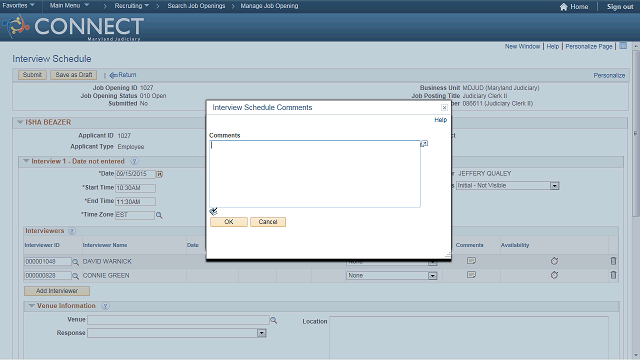Look up Time Zone with magnifier icon
The width and height of the screenshot is (640, 360).
(x=159, y=215)
